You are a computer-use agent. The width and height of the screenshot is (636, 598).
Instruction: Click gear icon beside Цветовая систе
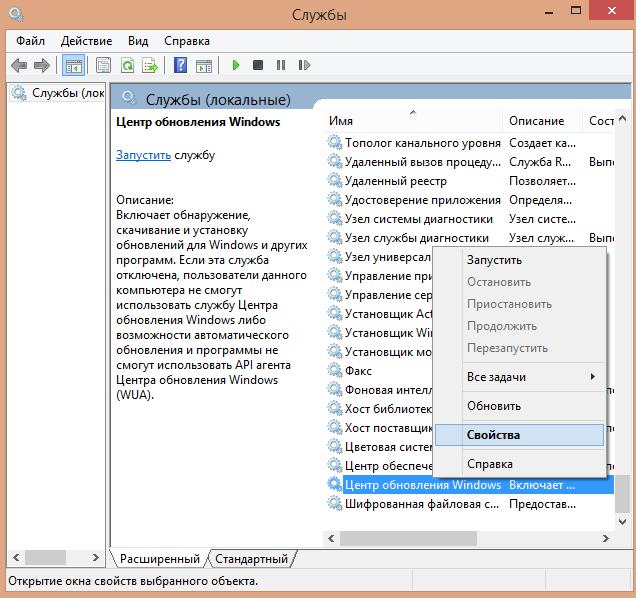(335, 446)
